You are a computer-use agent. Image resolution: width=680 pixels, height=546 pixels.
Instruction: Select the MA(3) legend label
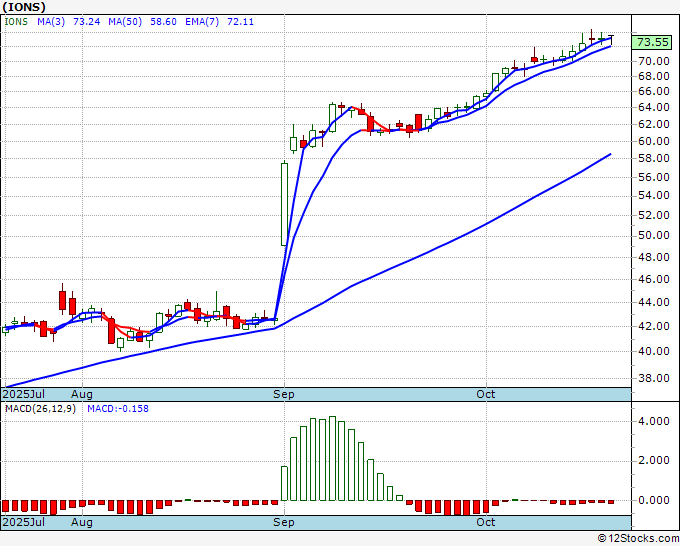[51, 22]
